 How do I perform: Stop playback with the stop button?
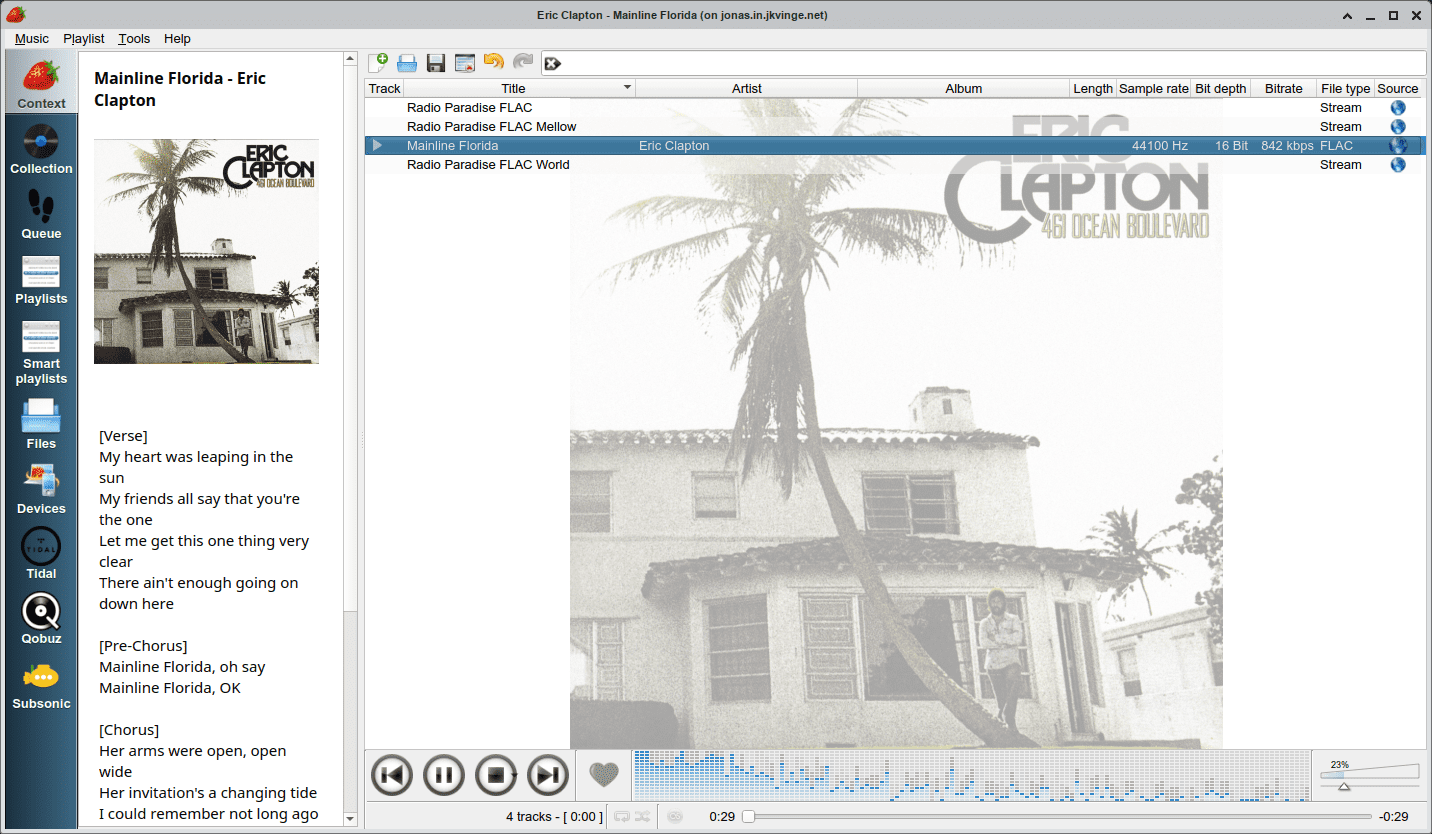[494, 775]
